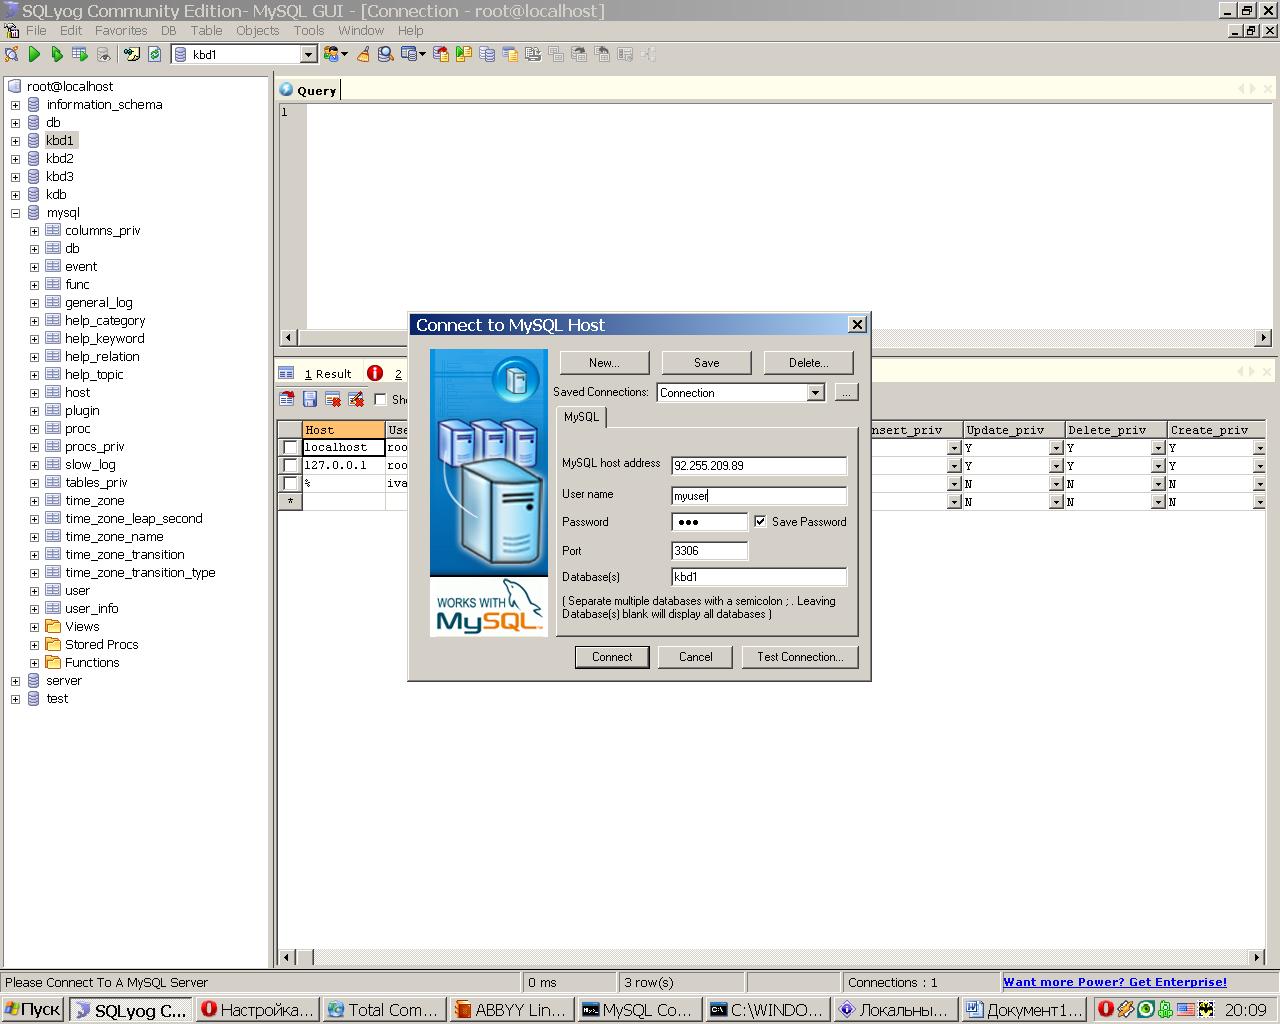Collapse the mysql database tree node
The image size is (1280, 1024).
15,213
